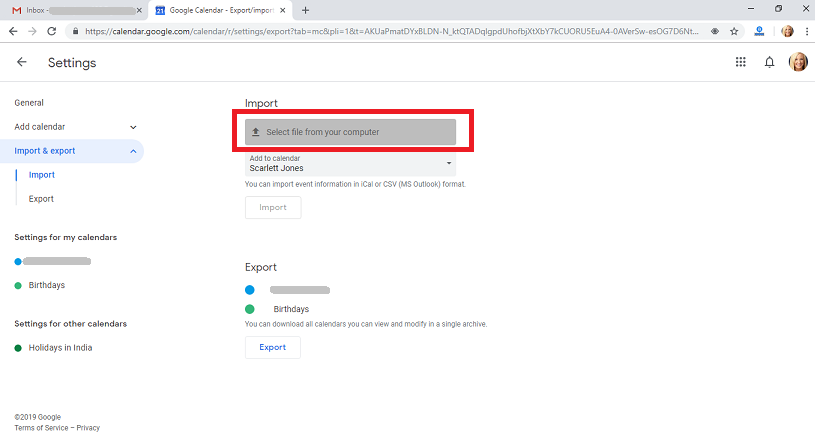Go back from Settings with arrow

21,62
